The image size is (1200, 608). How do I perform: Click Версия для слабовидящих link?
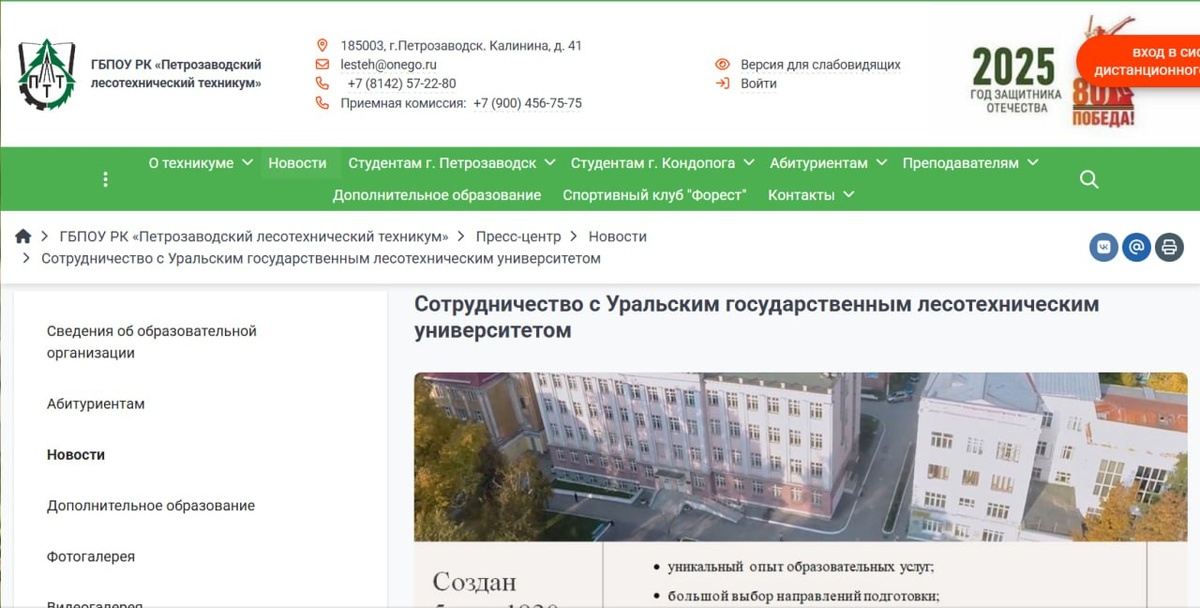pos(820,64)
